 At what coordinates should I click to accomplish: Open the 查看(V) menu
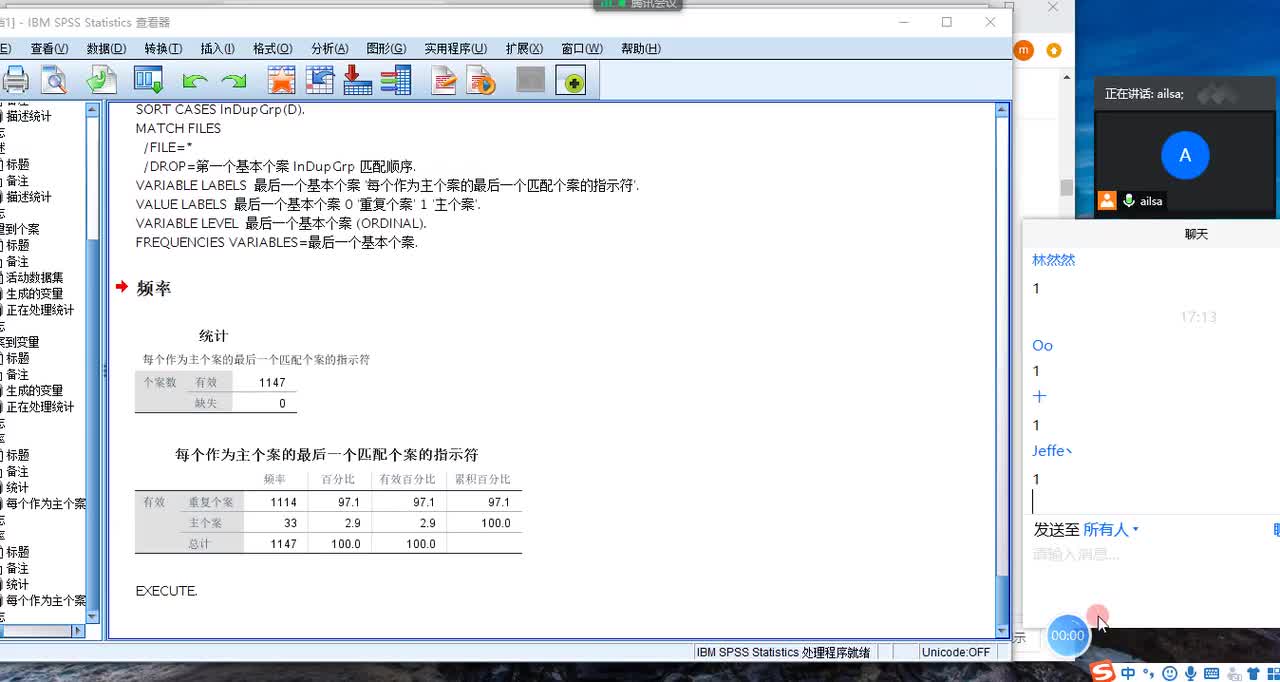pyautogui.click(x=49, y=48)
